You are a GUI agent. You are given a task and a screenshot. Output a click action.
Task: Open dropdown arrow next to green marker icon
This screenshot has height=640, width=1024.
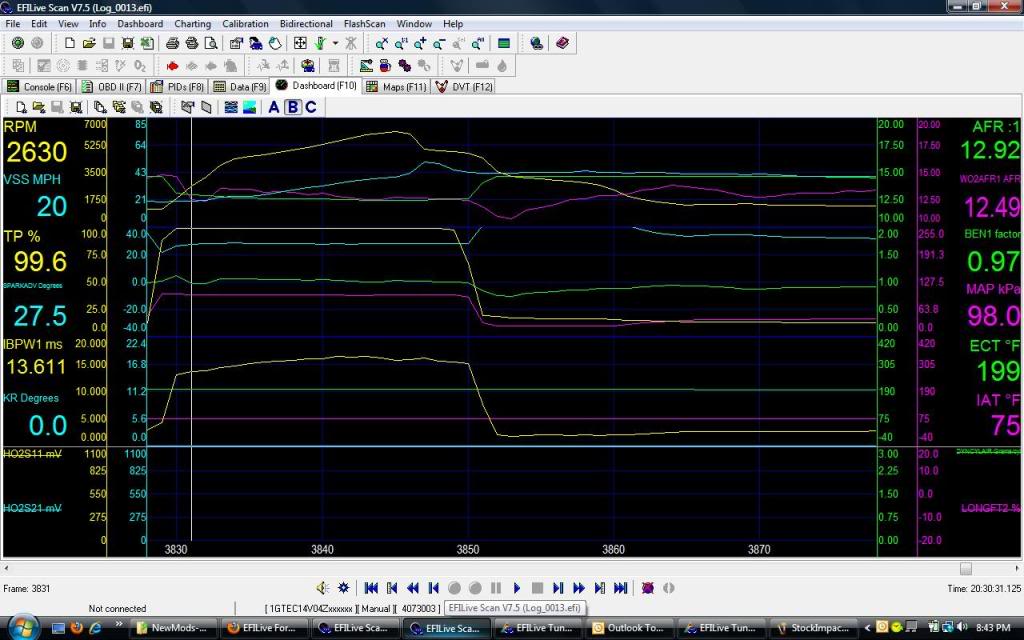pyautogui.click(x=335, y=43)
